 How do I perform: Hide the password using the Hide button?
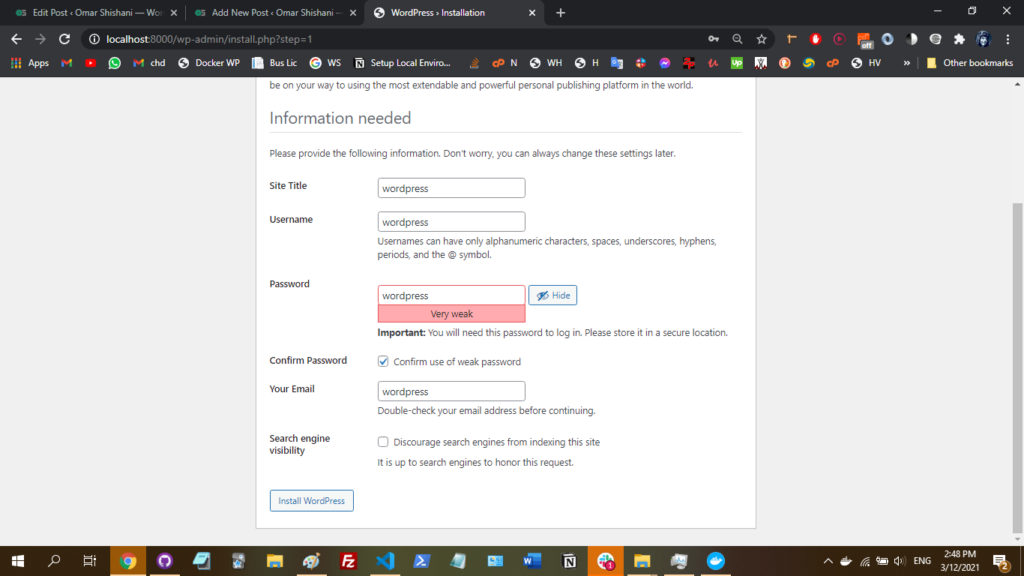552,296
